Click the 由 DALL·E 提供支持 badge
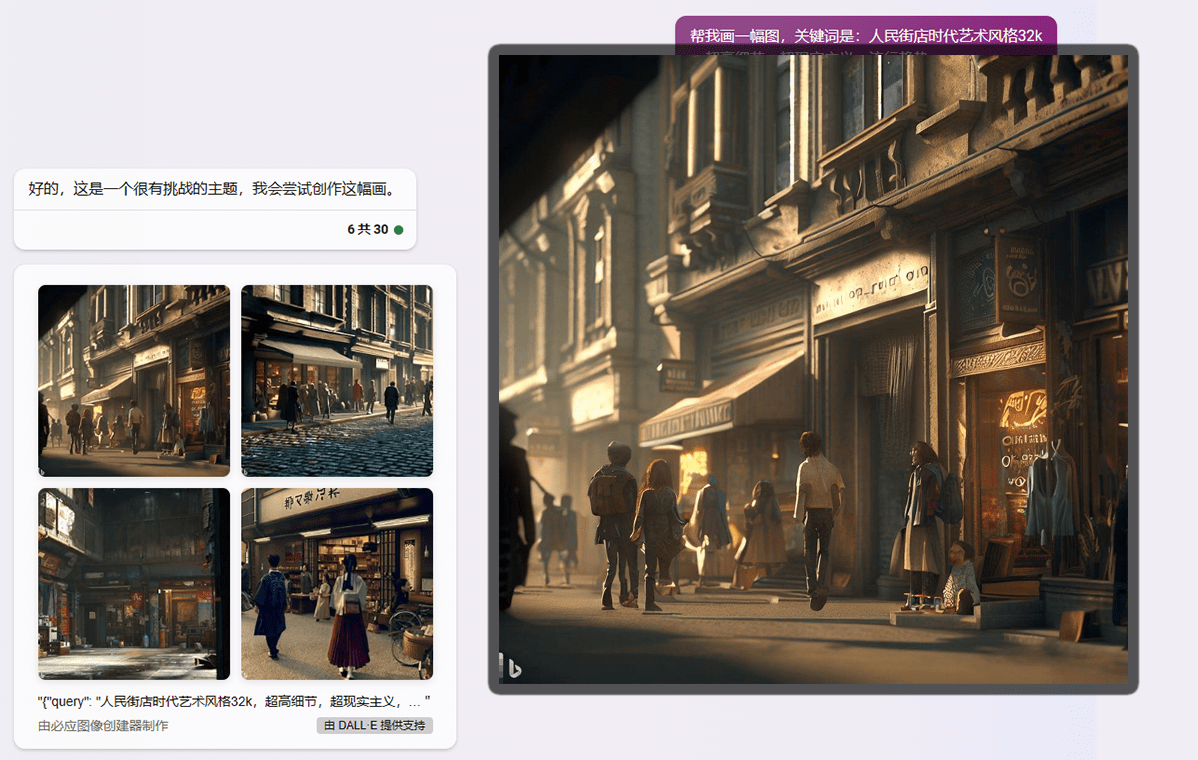The image size is (1198, 760). coord(375,726)
